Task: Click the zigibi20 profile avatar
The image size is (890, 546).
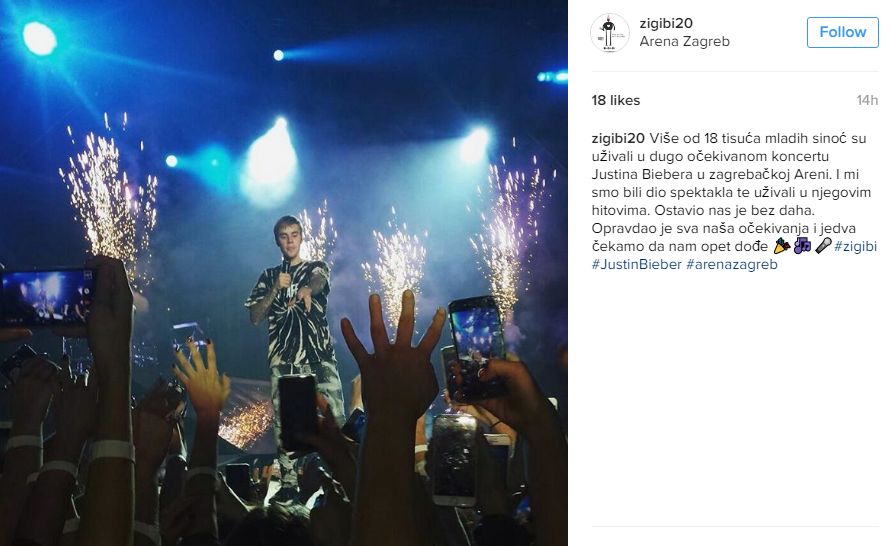Action: pos(610,33)
